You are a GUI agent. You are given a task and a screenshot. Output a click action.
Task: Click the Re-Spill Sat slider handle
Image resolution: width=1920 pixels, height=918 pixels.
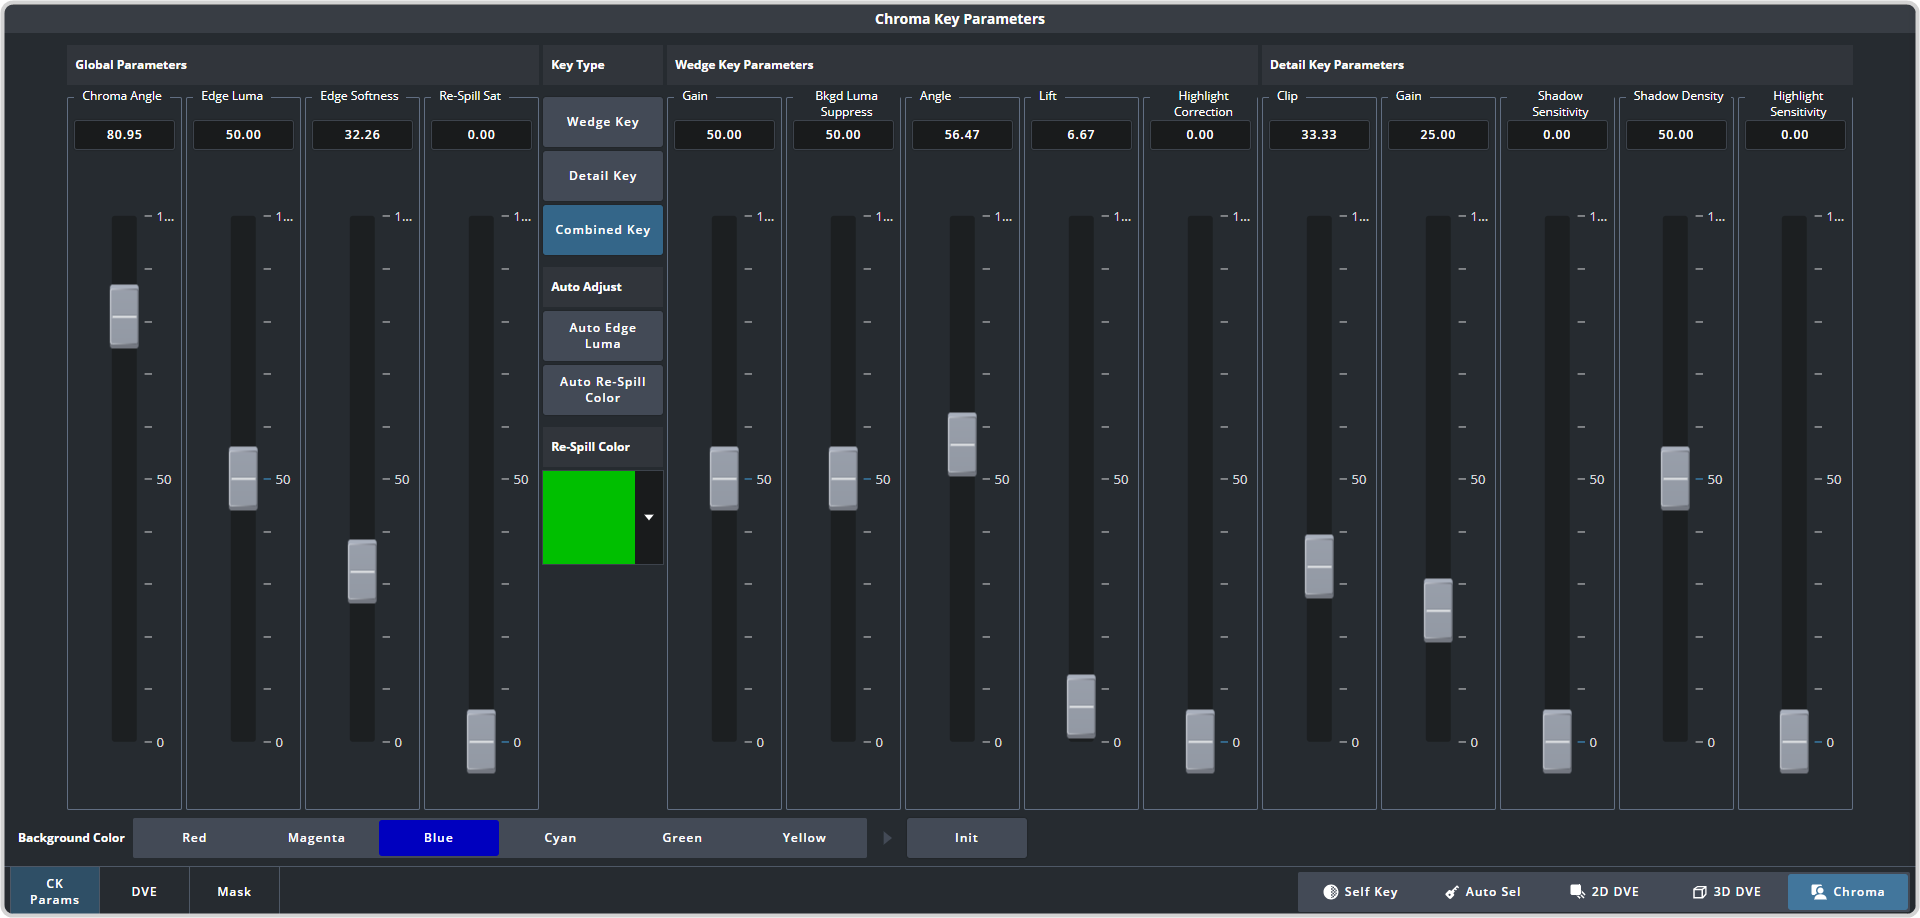tap(481, 741)
